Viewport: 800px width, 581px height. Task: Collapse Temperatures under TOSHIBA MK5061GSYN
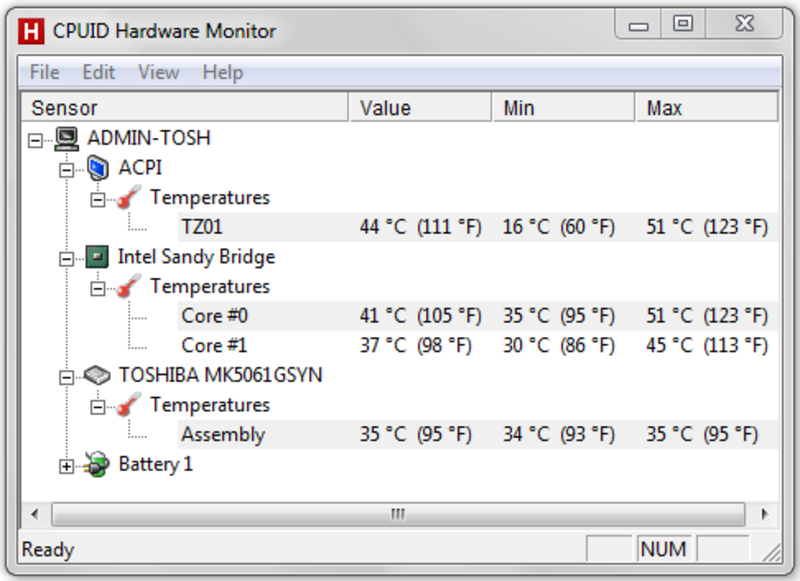click(97, 407)
